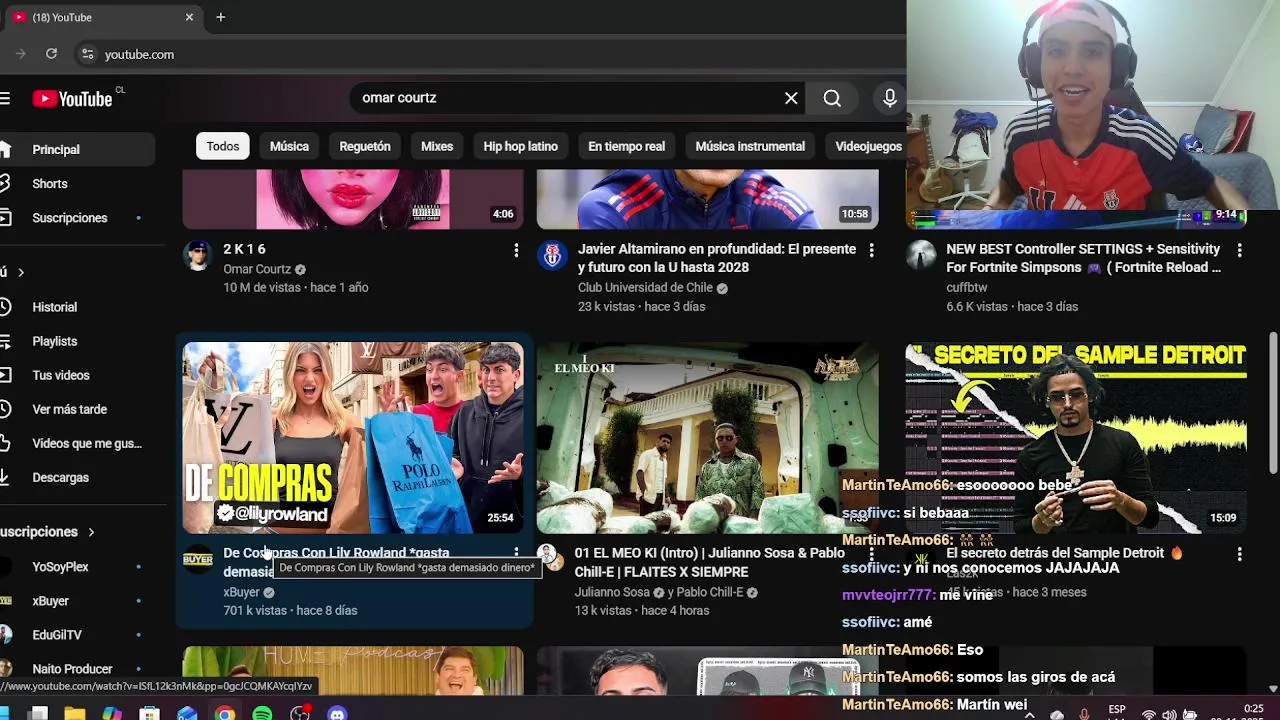Viewport: 1280px width, 720px height.
Task: Open 'Tus videos' in the sidebar
Action: click(x=77, y=375)
